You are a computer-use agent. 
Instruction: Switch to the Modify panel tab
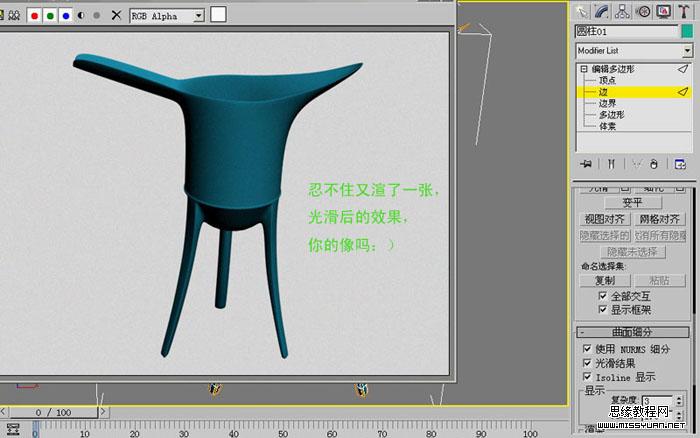(x=602, y=12)
